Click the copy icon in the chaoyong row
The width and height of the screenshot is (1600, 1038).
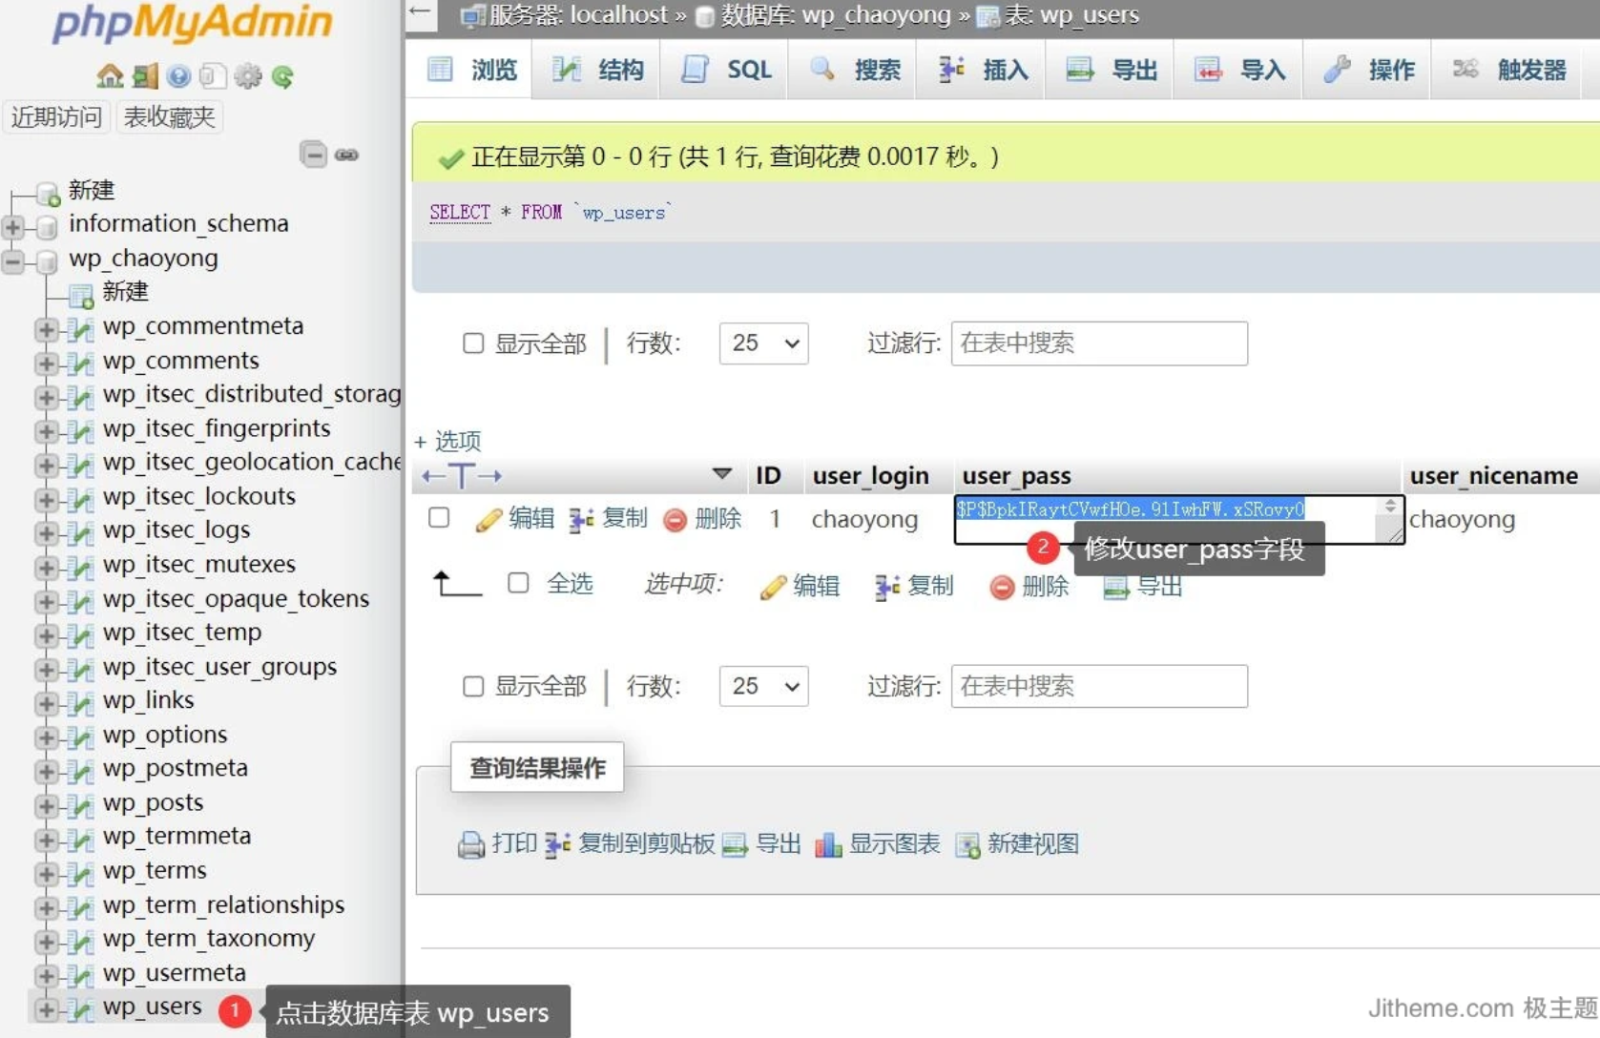coord(582,519)
